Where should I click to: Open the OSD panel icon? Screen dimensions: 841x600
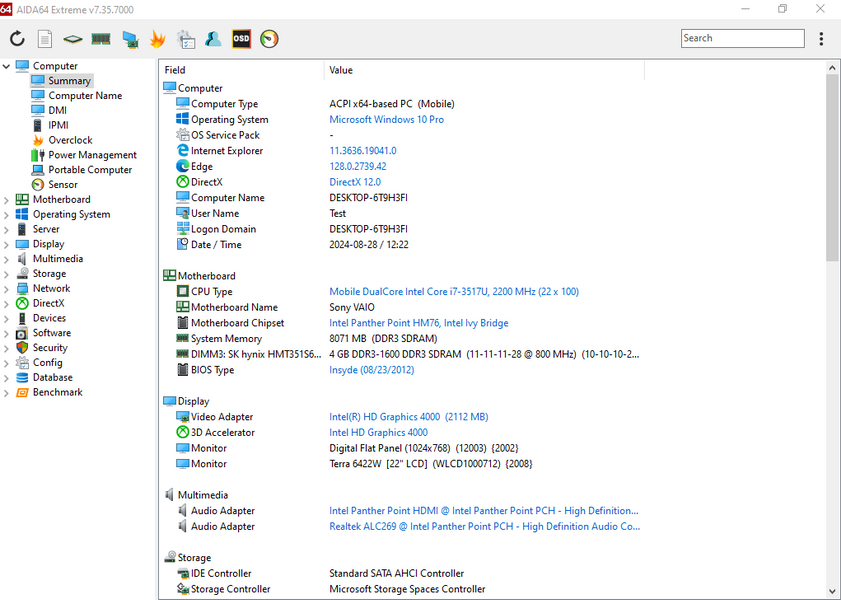[241, 39]
